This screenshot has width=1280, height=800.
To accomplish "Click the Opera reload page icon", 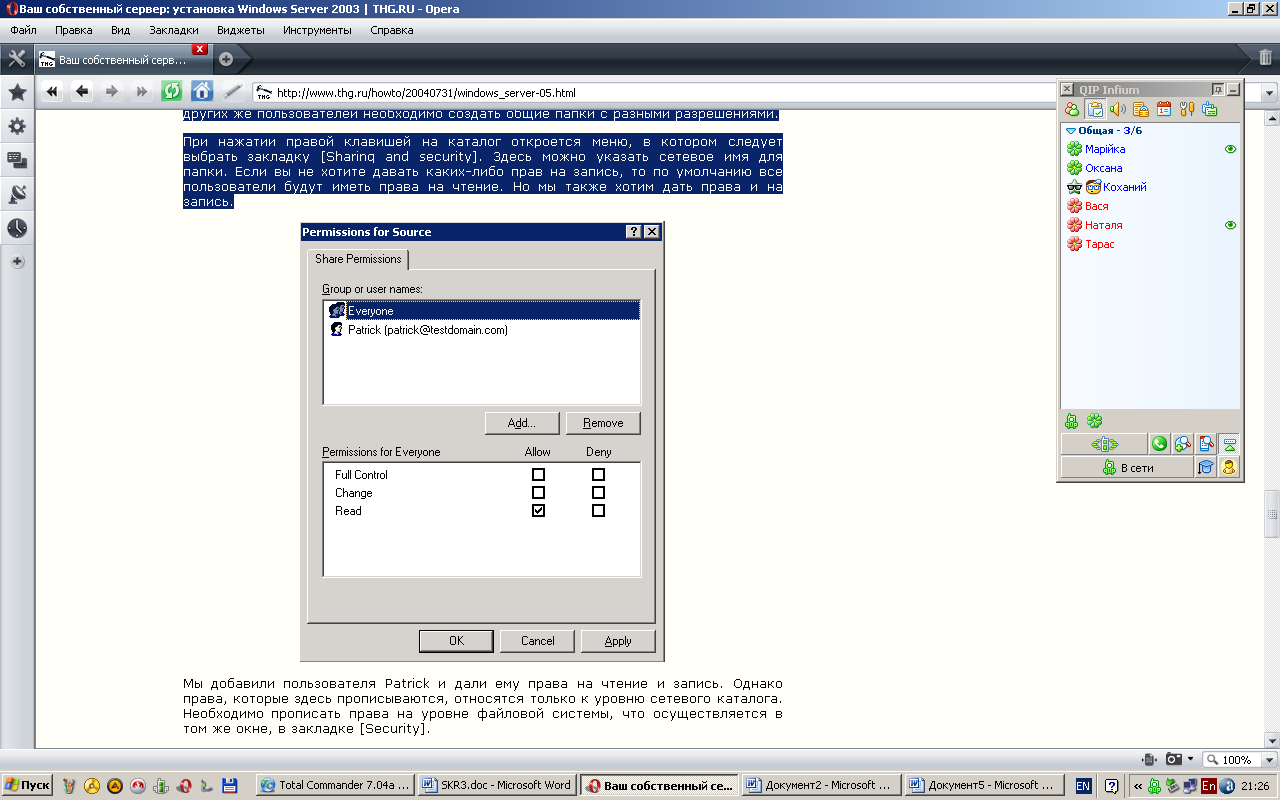I will [x=172, y=92].
